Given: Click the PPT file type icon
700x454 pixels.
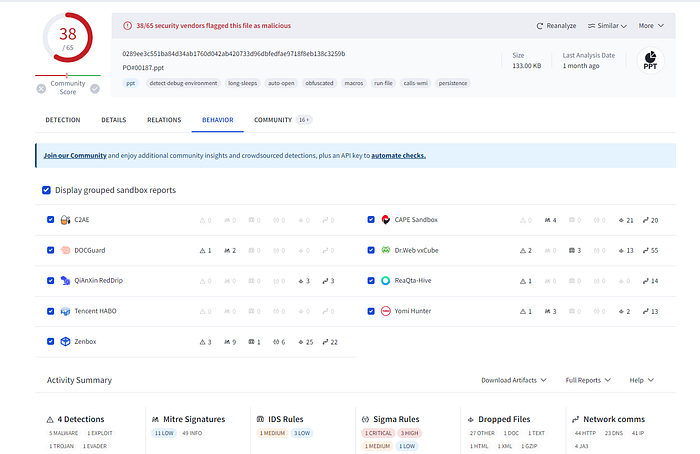Looking at the screenshot, I should pos(650,60).
